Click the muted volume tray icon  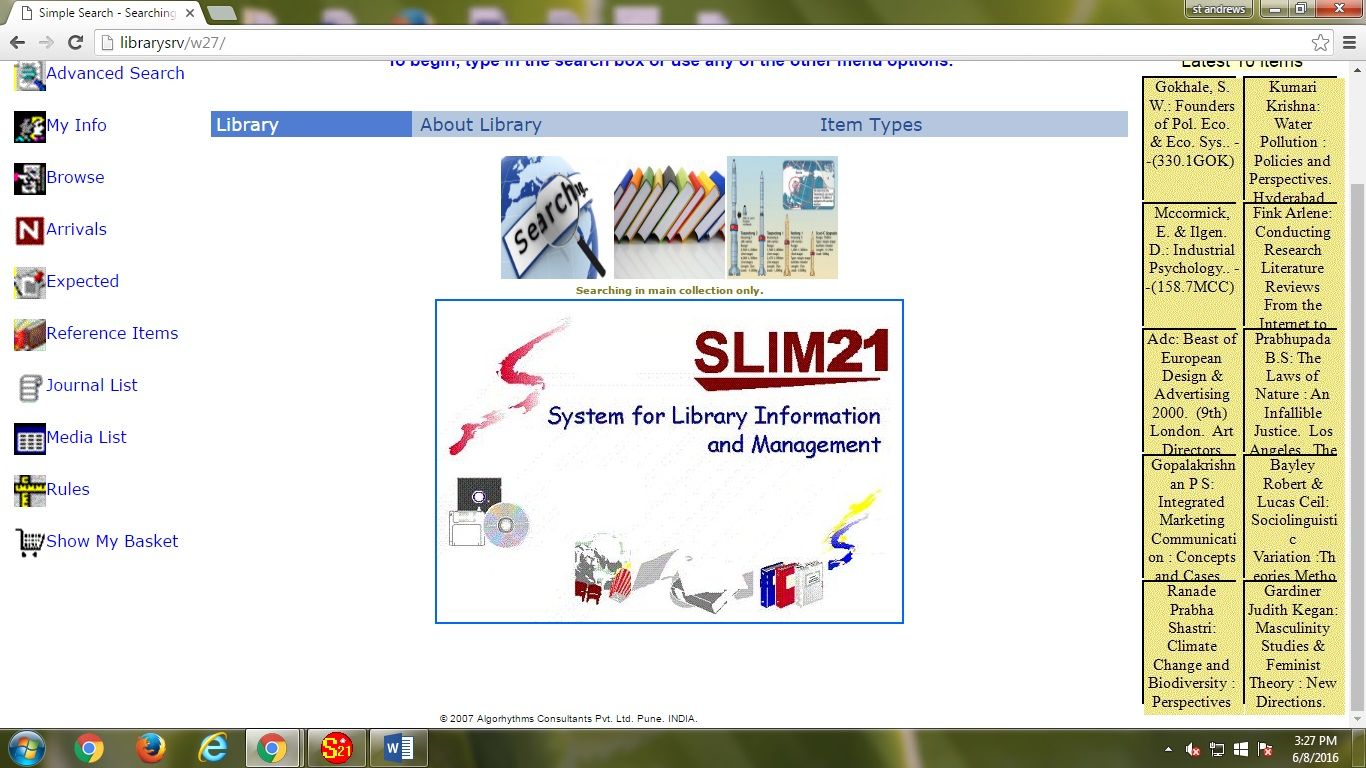click(x=1193, y=749)
